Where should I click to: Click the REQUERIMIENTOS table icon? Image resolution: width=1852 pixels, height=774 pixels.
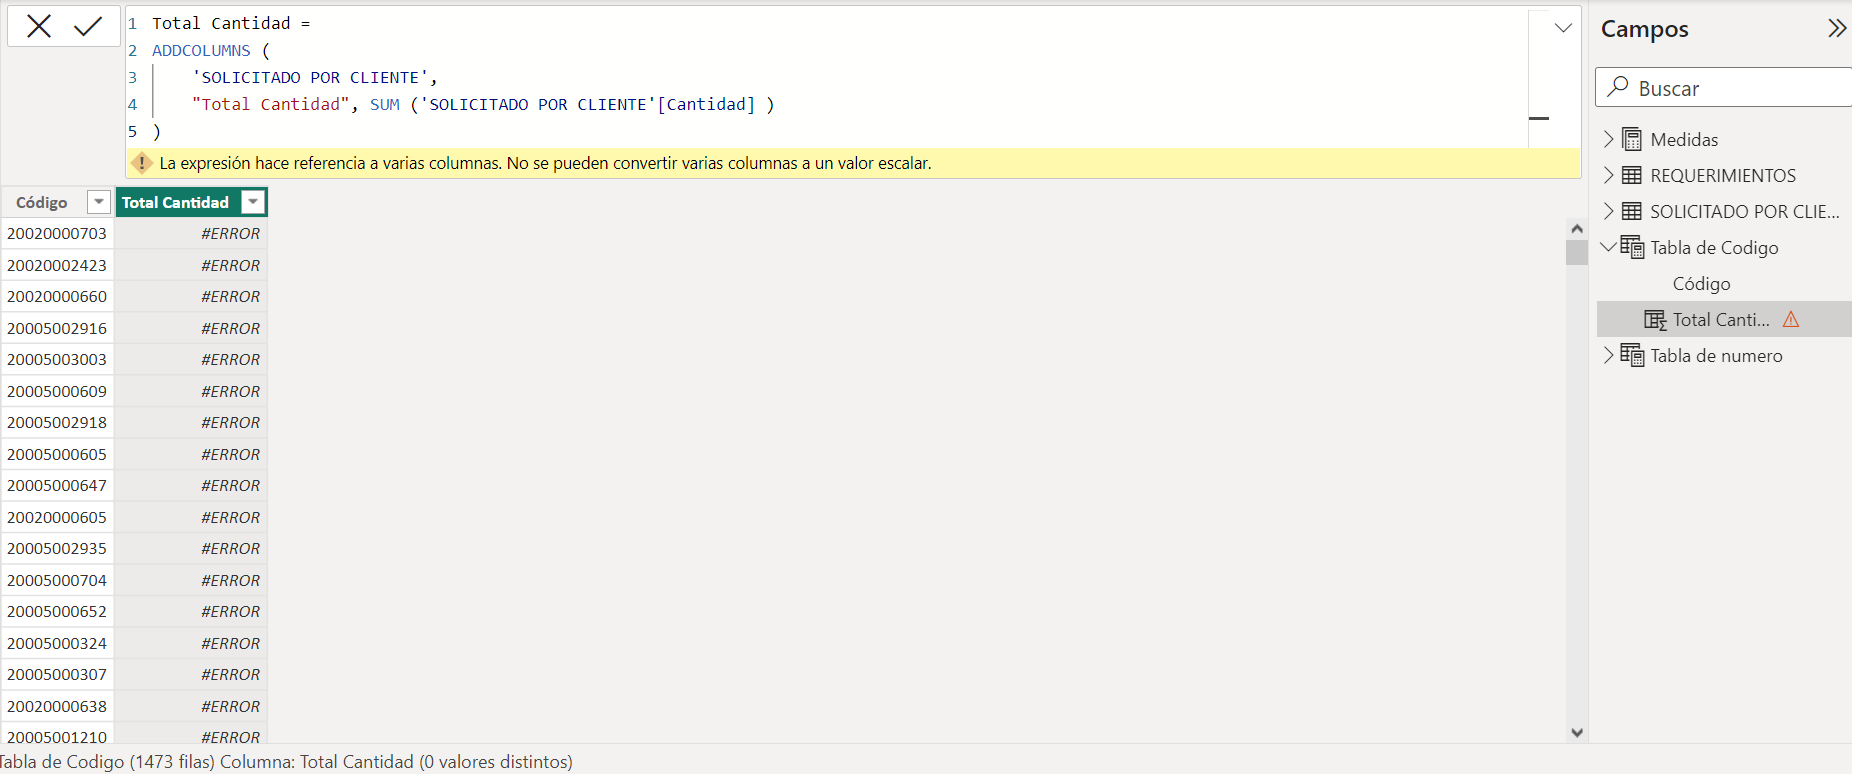1632,175
